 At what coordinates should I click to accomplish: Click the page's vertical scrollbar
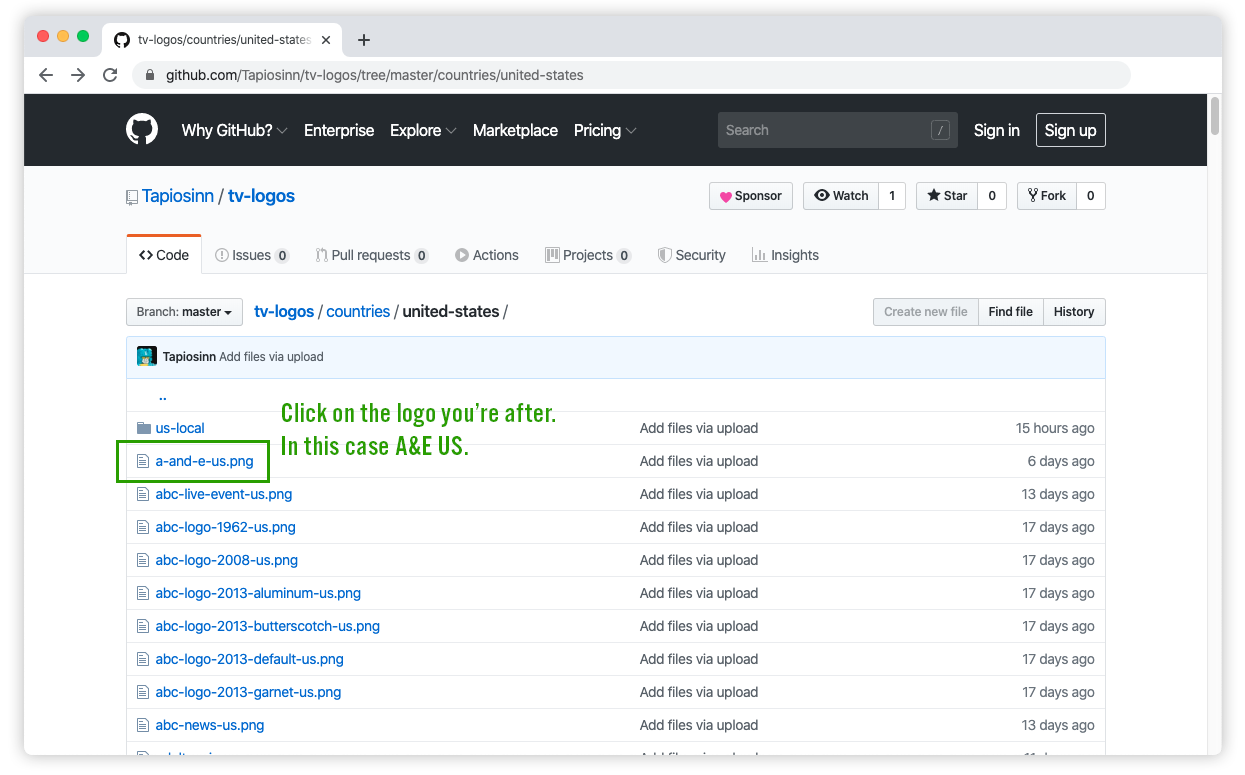tap(1215, 115)
